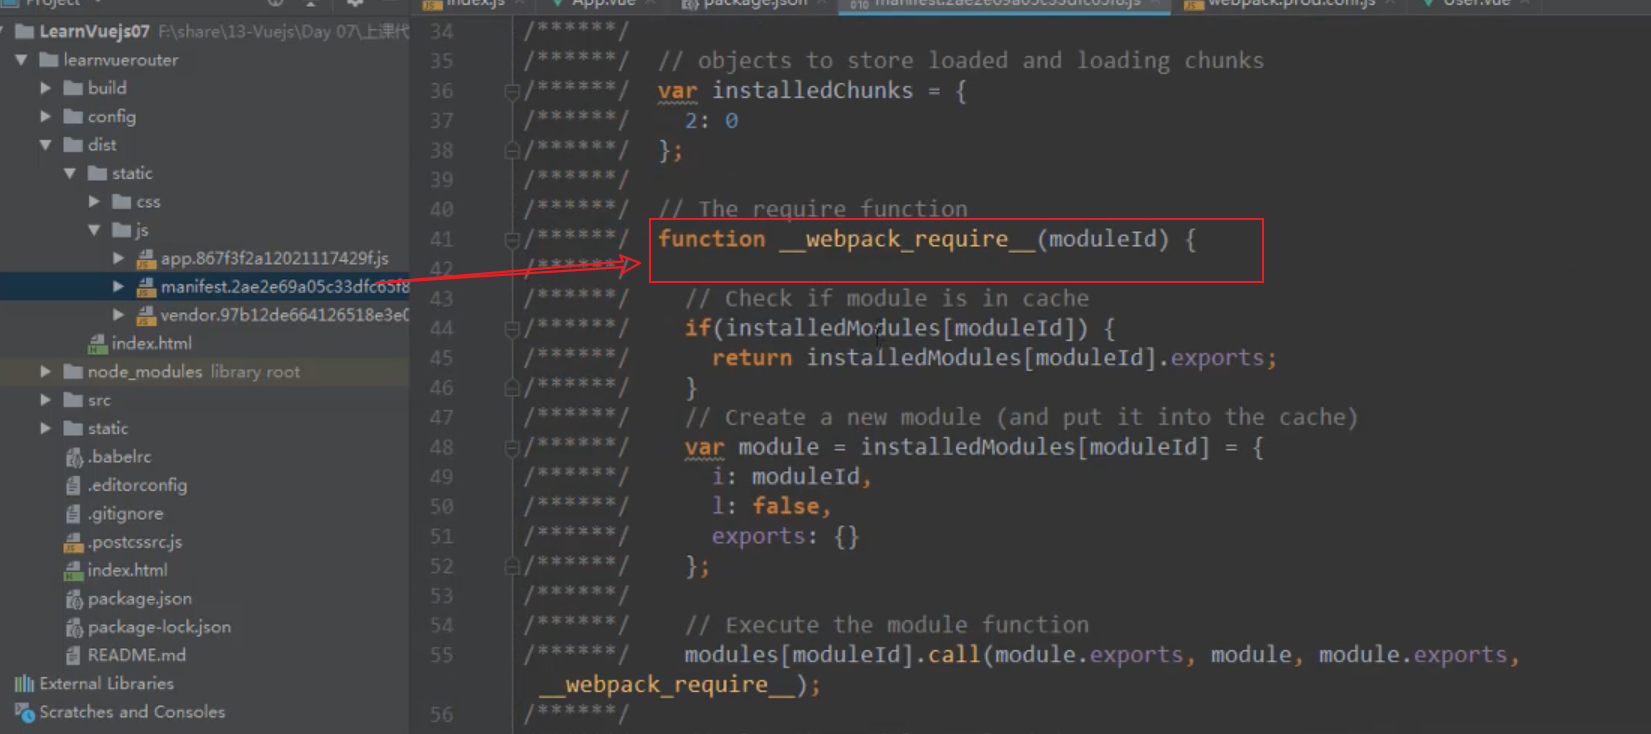The width and height of the screenshot is (1651, 734).
Task: Click the 'library root' label next to node_modules
Action: pyautogui.click(x=255, y=372)
